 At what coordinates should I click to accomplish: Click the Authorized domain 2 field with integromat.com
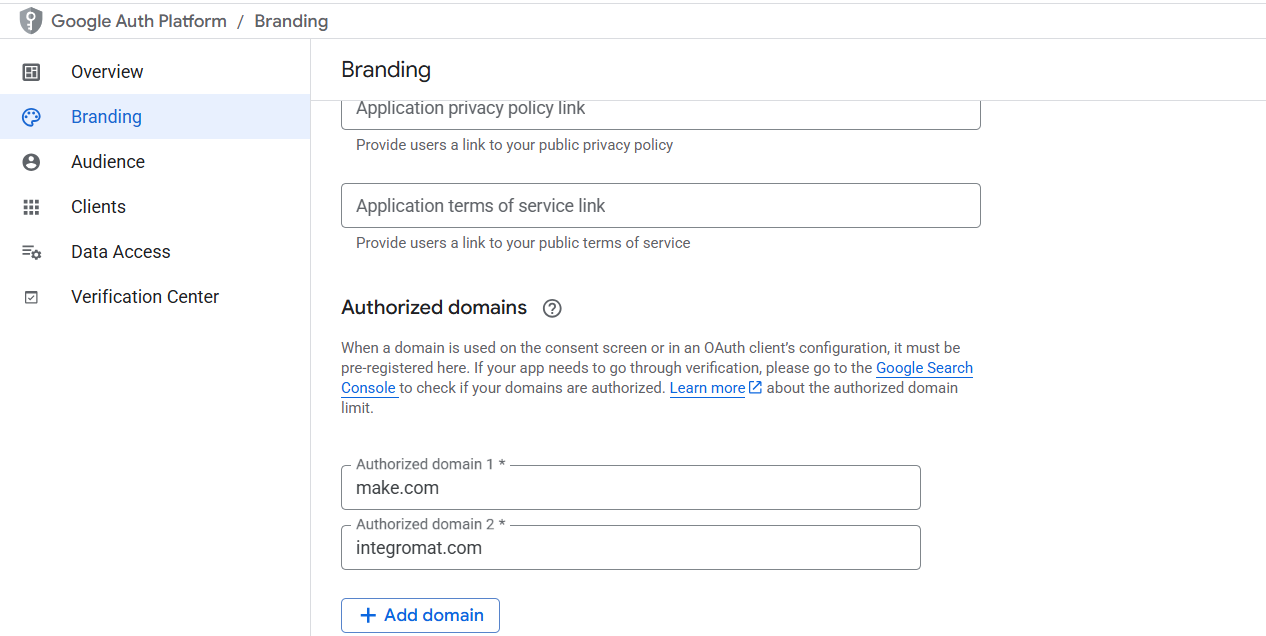631,547
